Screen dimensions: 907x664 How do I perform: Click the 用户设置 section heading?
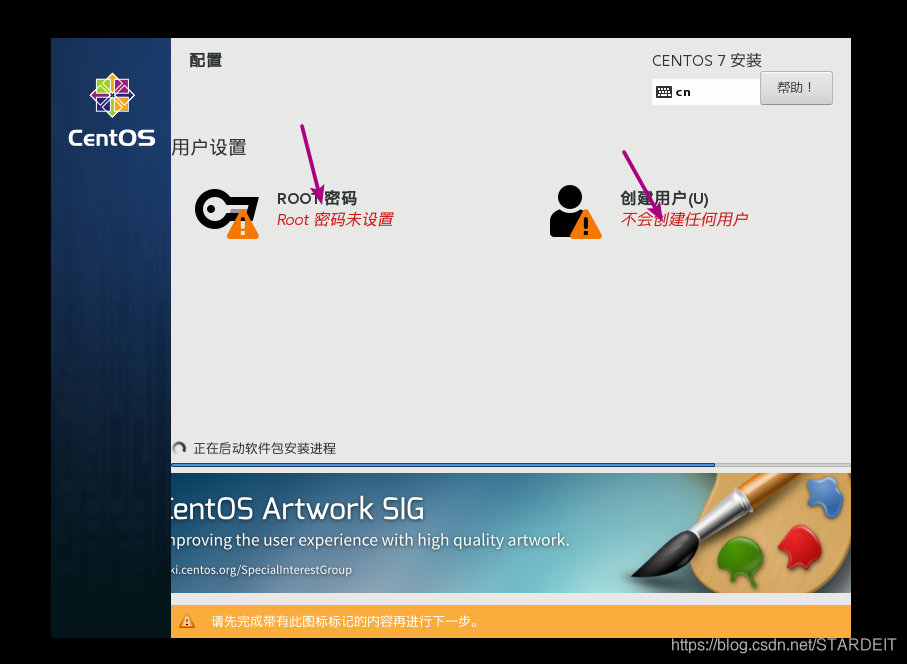209,147
